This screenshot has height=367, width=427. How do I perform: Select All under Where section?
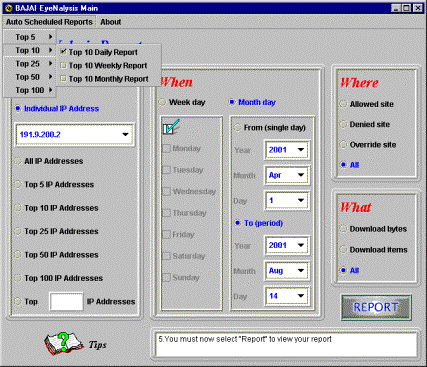(343, 165)
